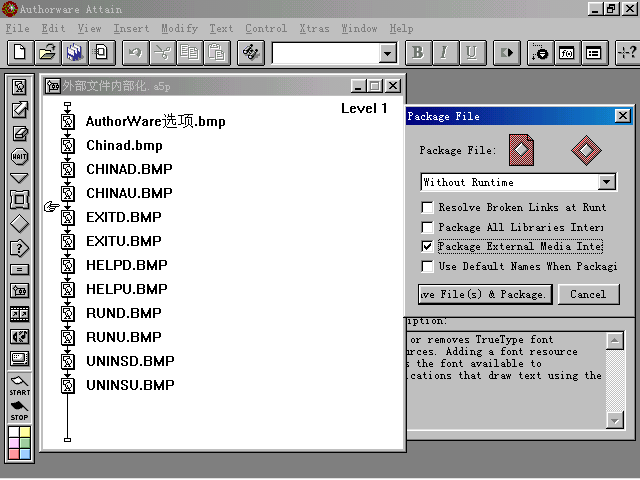Uncheck Package External Media Internally
This screenshot has width=640, height=480.
(x=427, y=247)
